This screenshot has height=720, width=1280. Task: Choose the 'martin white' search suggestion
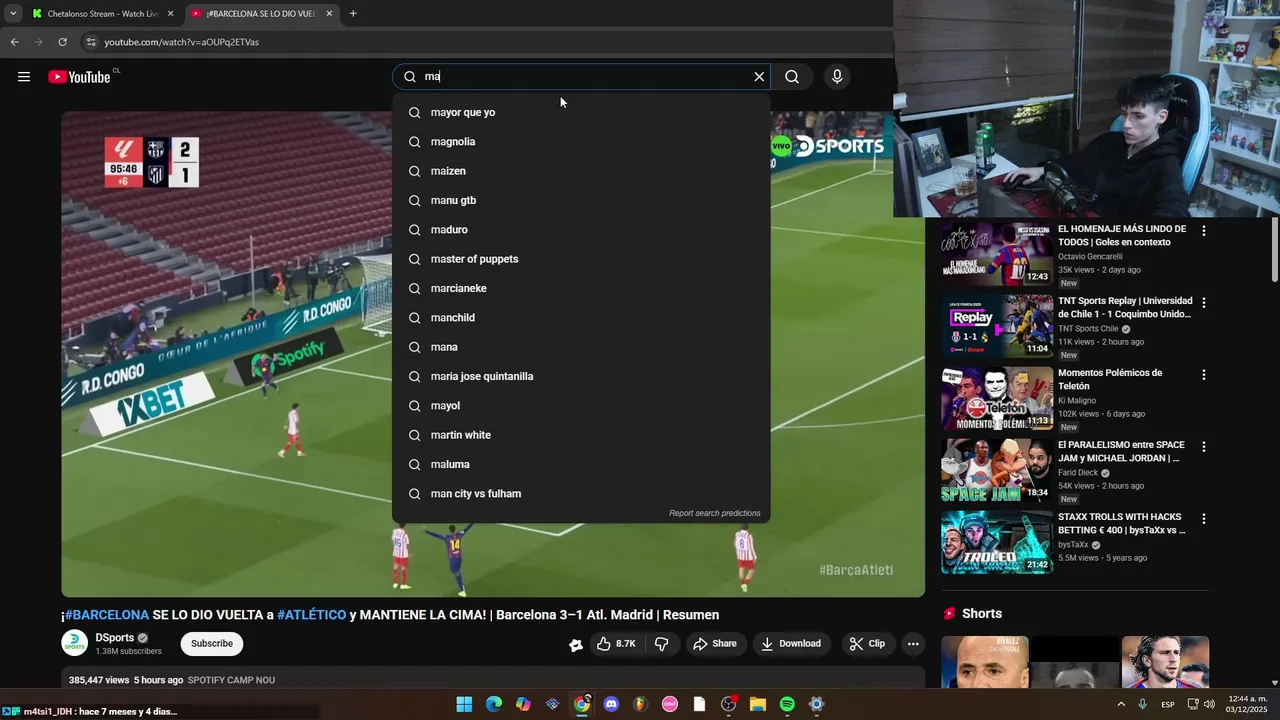(x=581, y=435)
